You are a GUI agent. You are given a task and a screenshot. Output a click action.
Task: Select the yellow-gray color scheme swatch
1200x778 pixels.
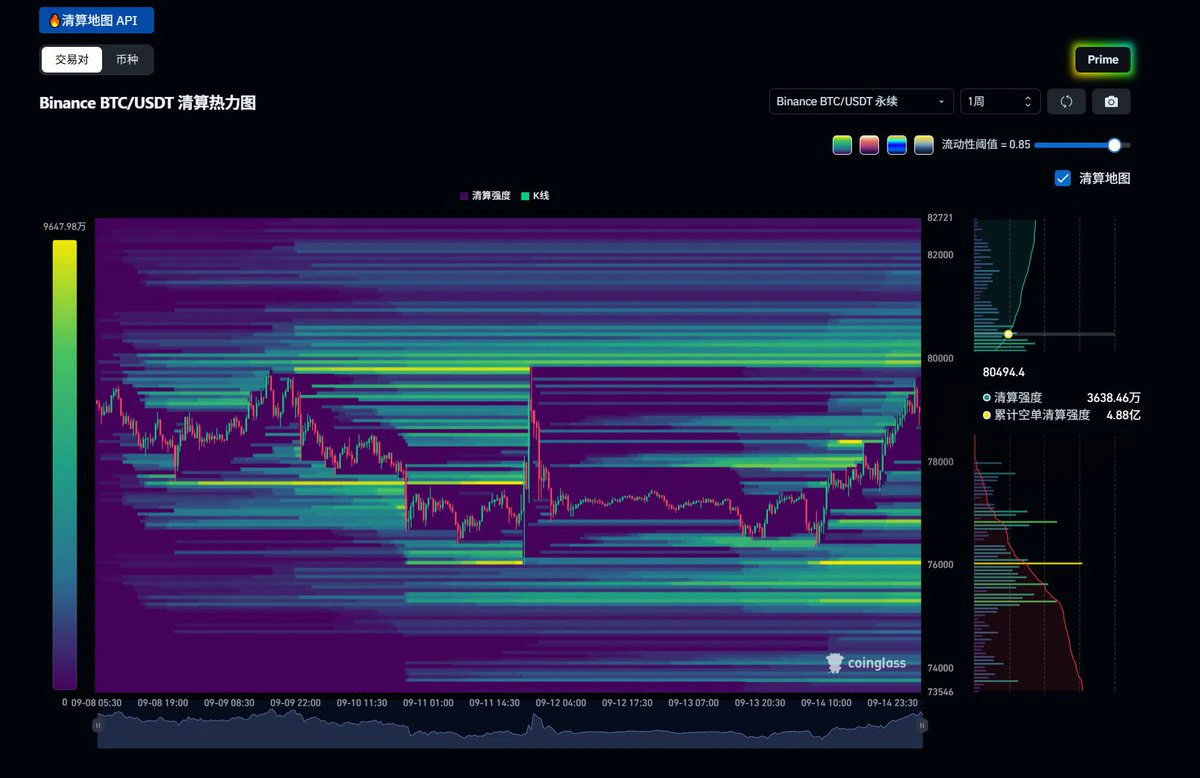point(923,144)
